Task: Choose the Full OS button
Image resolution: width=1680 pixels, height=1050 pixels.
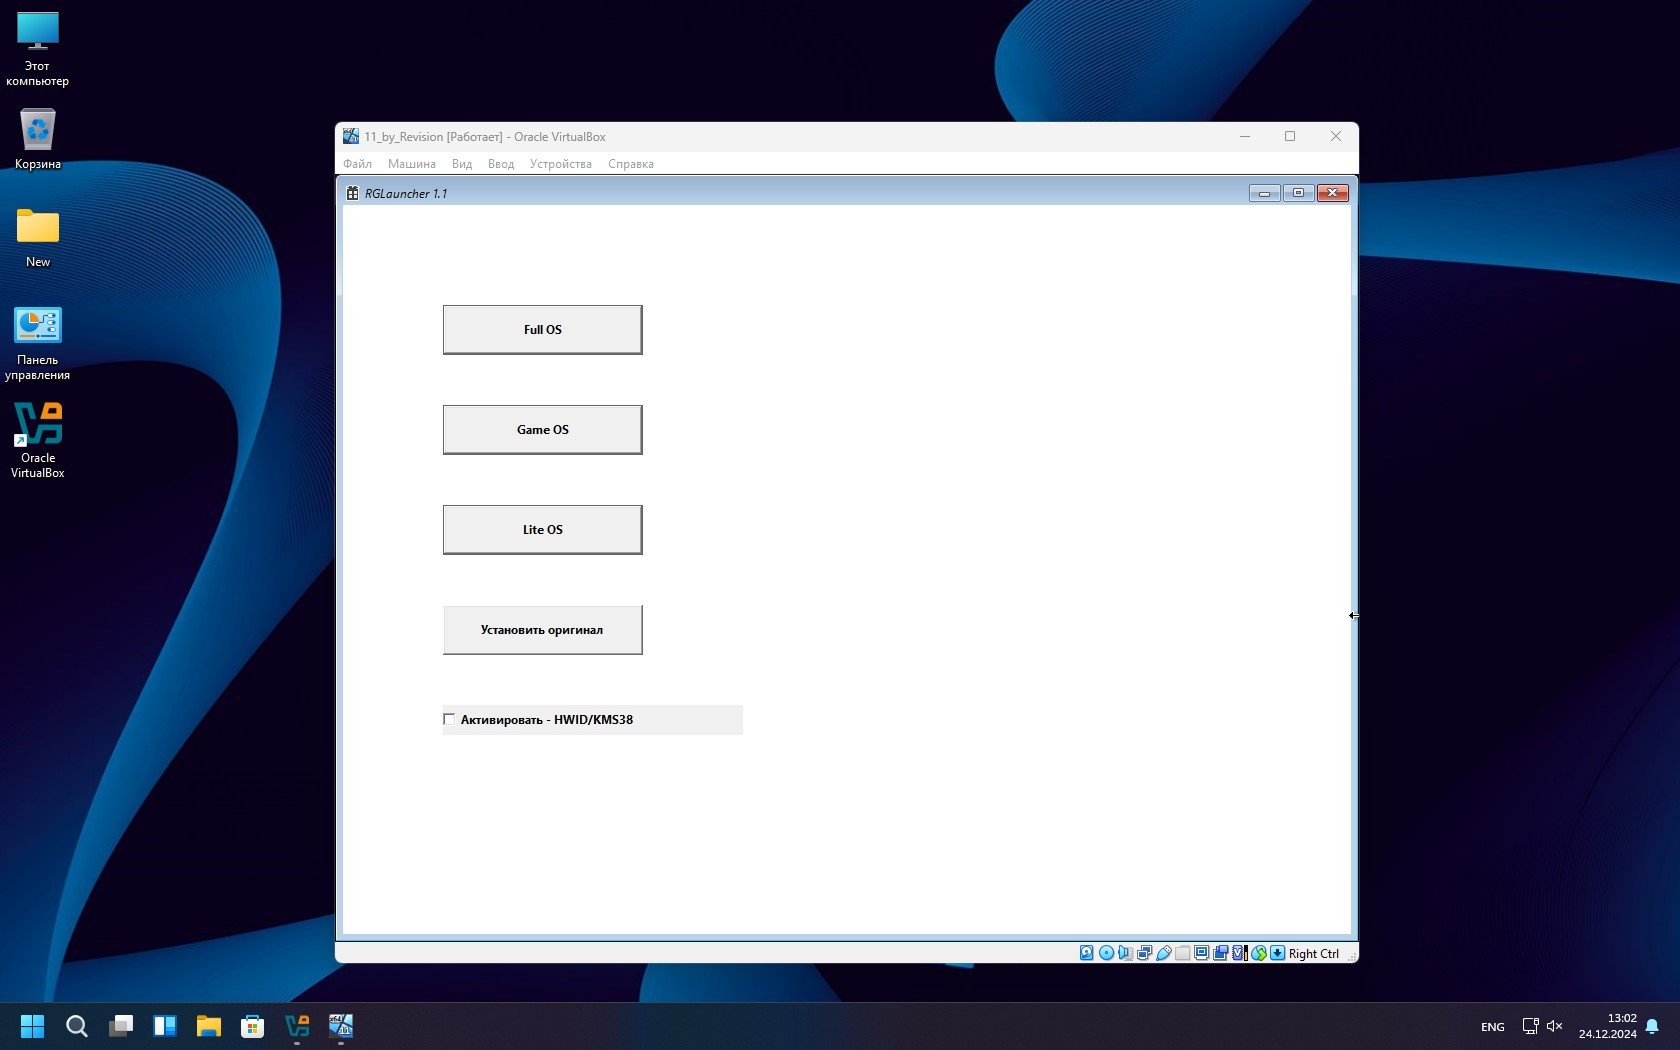Action: (x=543, y=330)
